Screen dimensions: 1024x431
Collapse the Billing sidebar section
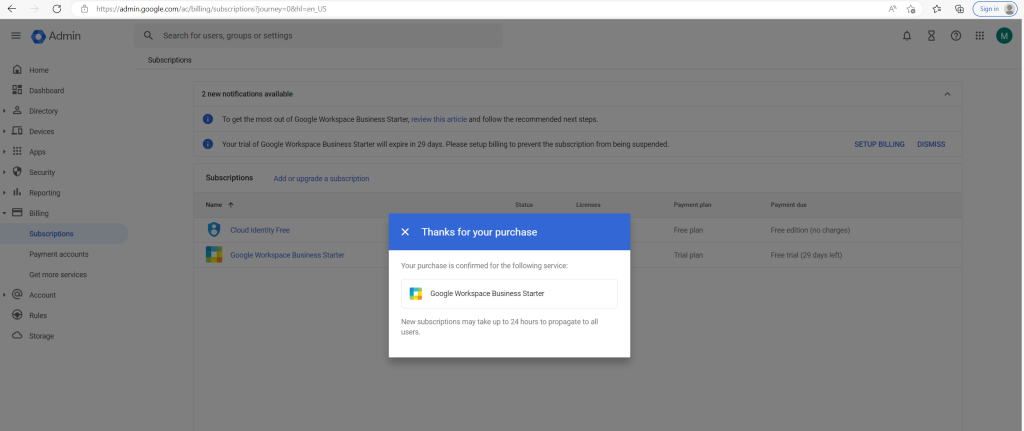coord(5,213)
